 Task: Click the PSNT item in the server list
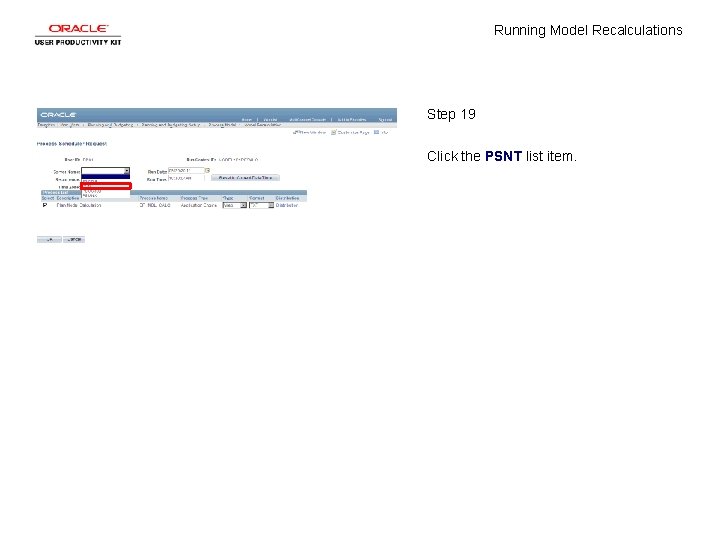point(106,186)
